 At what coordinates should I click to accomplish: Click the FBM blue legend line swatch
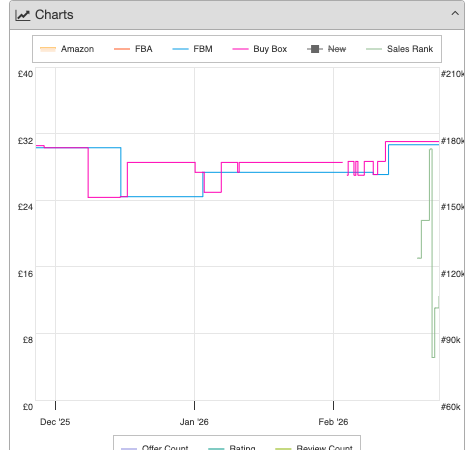180,49
